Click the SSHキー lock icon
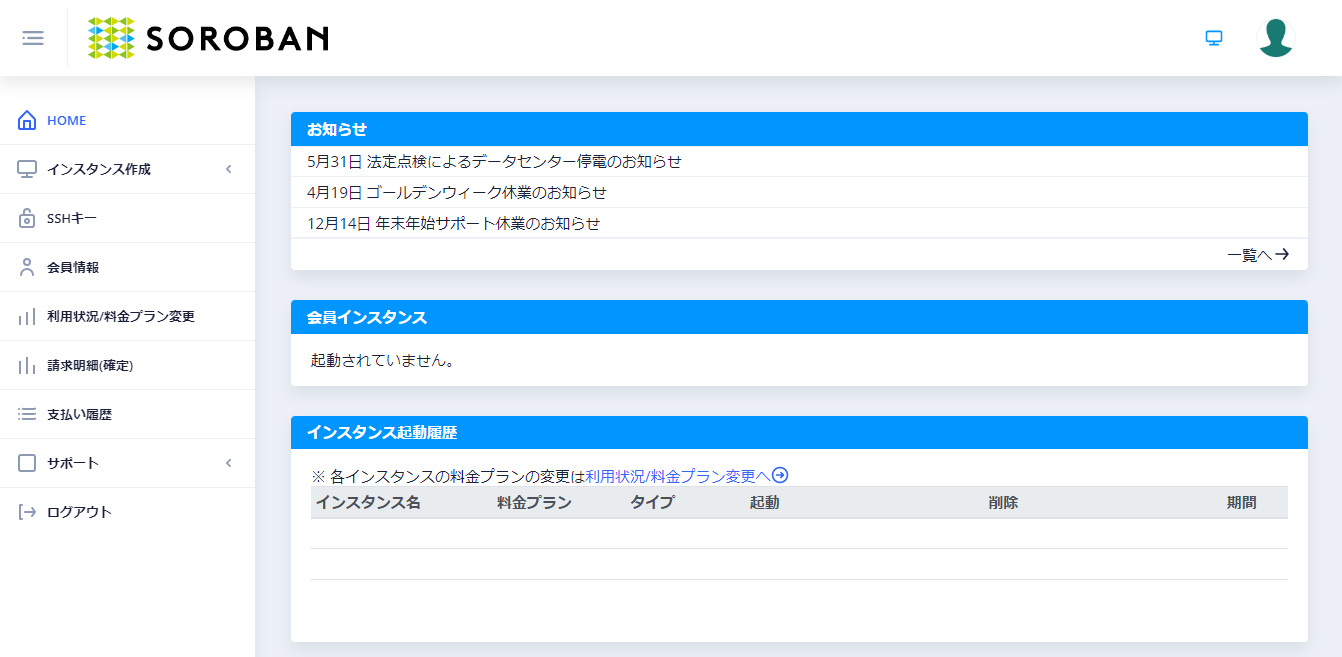The width and height of the screenshot is (1342, 657). (x=28, y=218)
